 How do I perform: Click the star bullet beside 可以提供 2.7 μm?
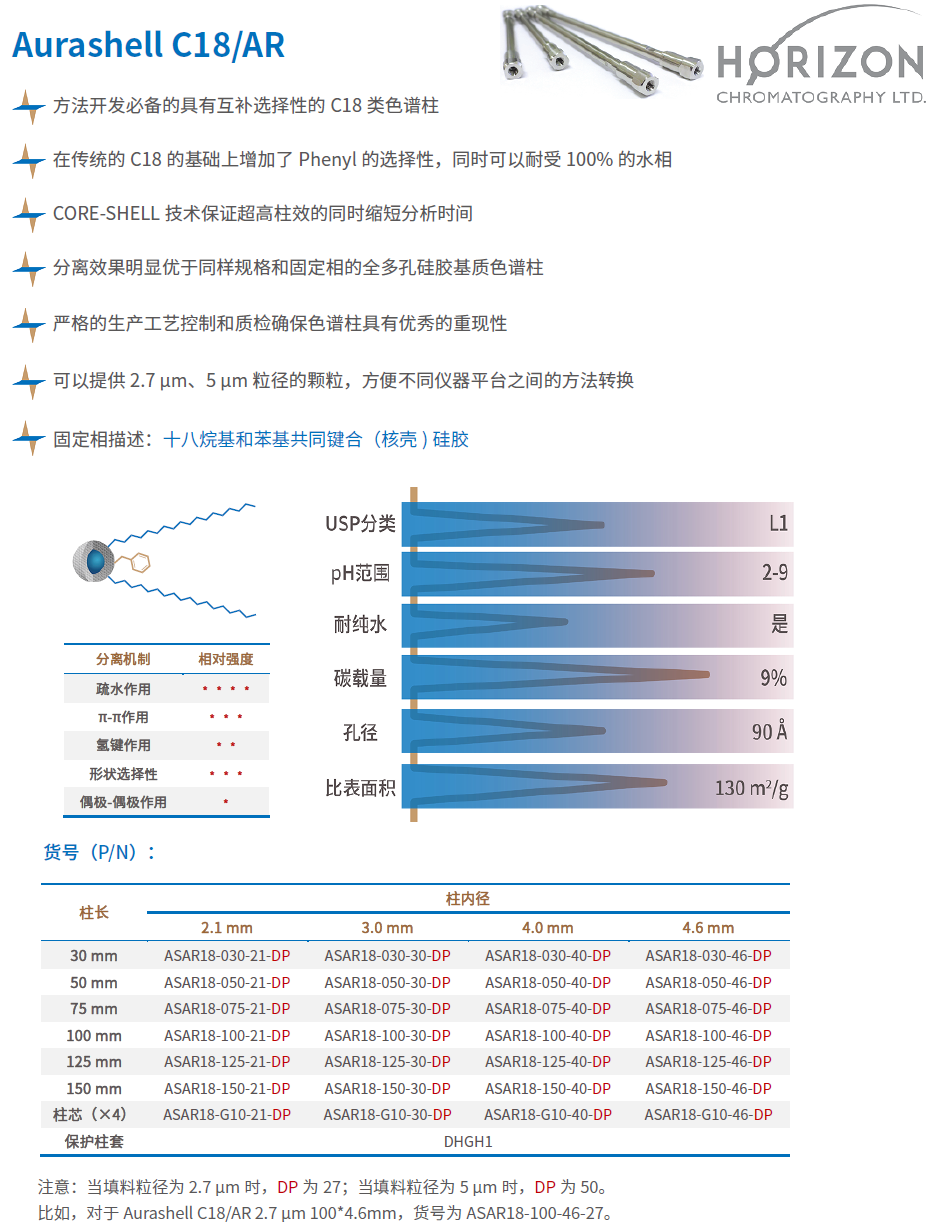click(29, 380)
